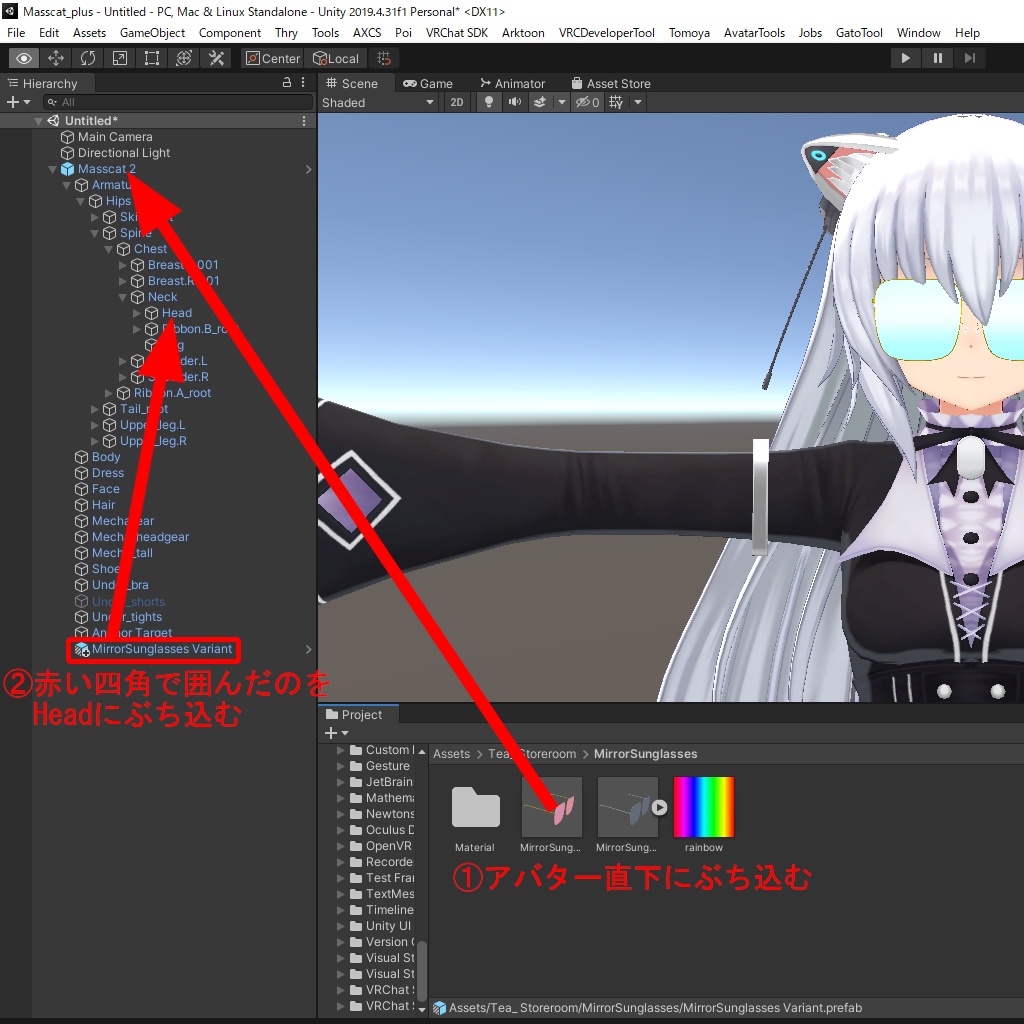Switch to the Scene tab
The width and height of the screenshot is (1024, 1024).
pyautogui.click(x=353, y=84)
